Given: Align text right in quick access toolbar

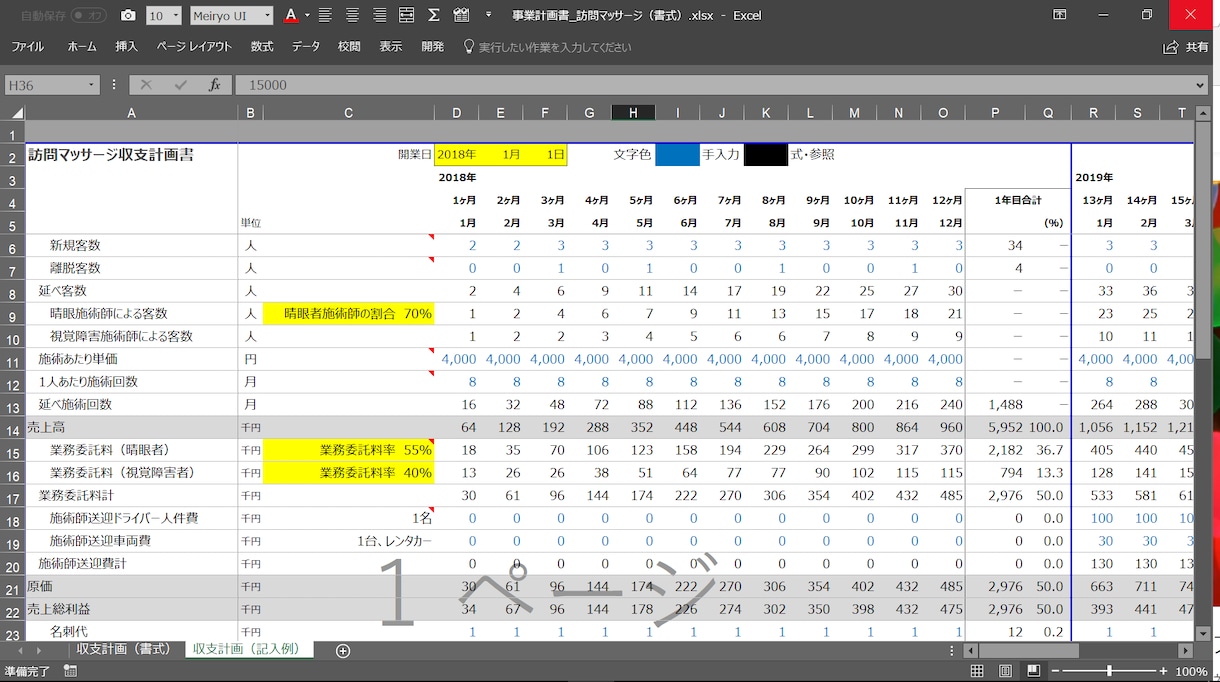Looking at the screenshot, I should [379, 15].
